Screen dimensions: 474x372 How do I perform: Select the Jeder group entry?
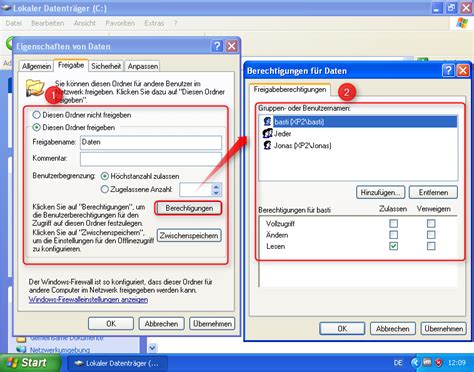(282, 134)
